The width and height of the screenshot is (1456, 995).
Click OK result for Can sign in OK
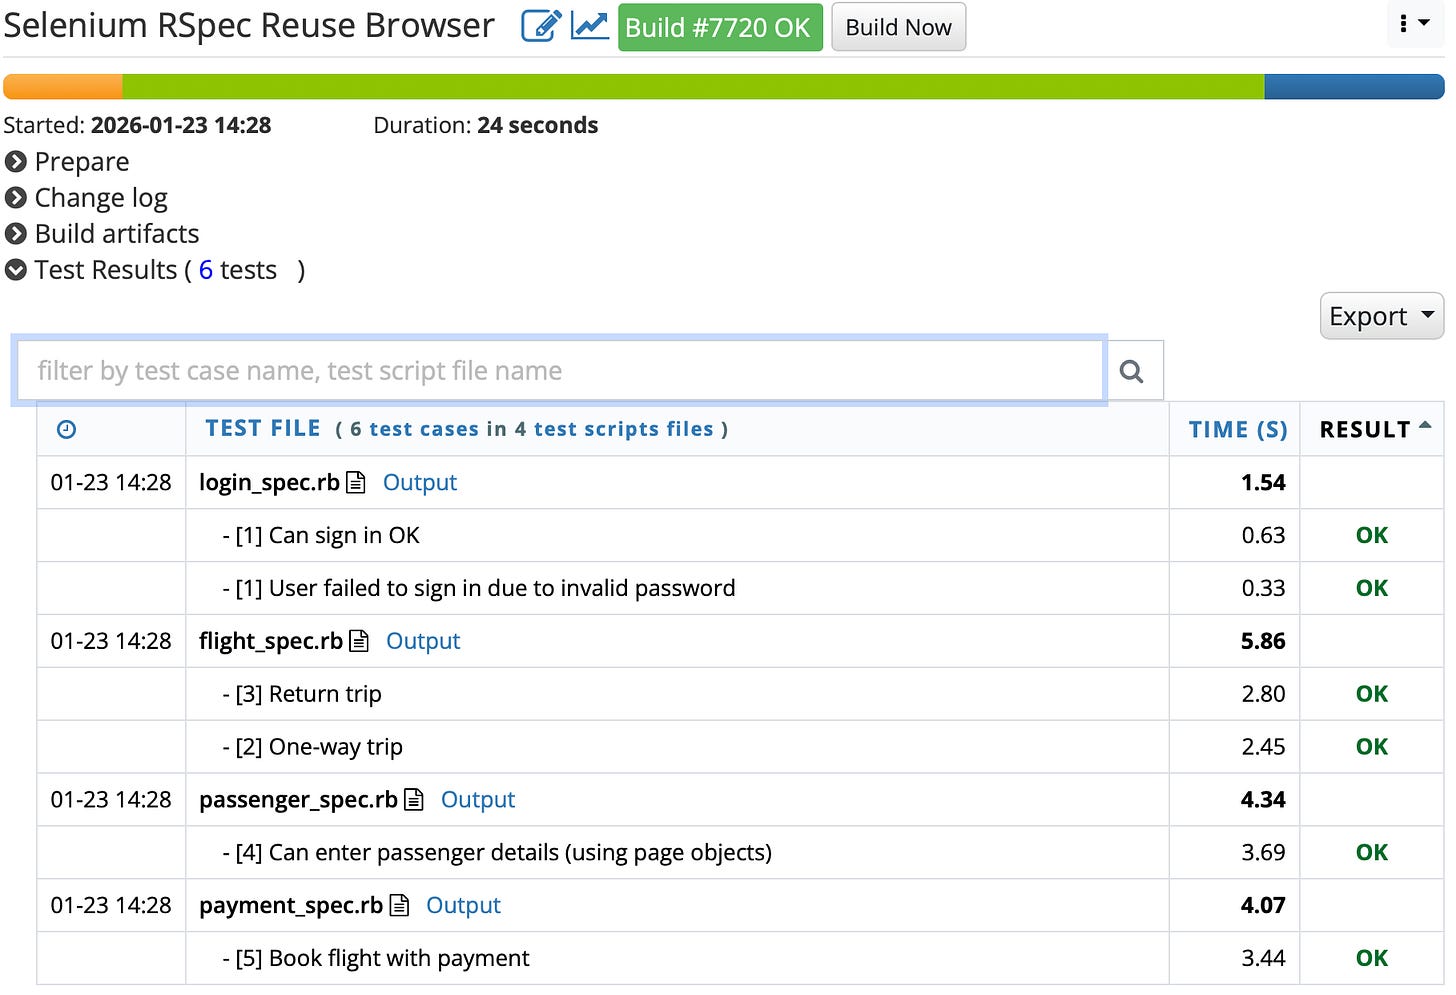click(x=1372, y=536)
